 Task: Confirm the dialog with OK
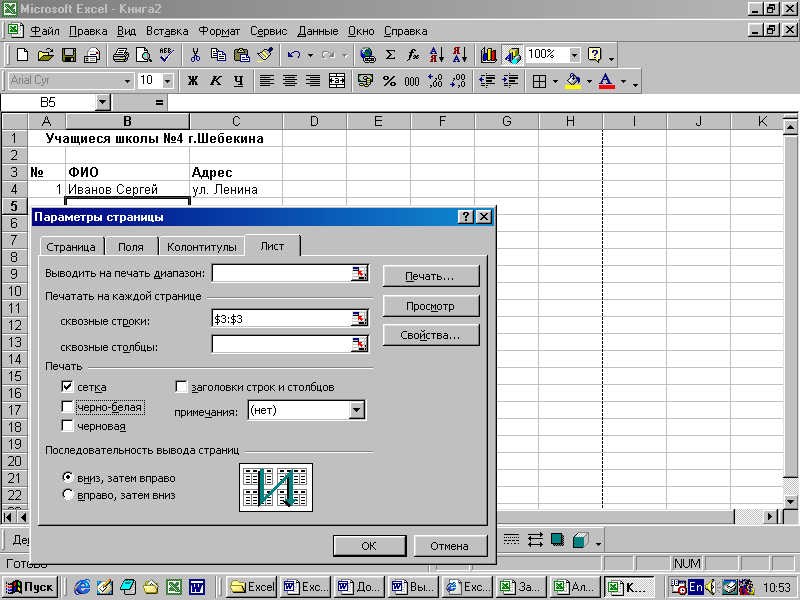[x=369, y=546]
